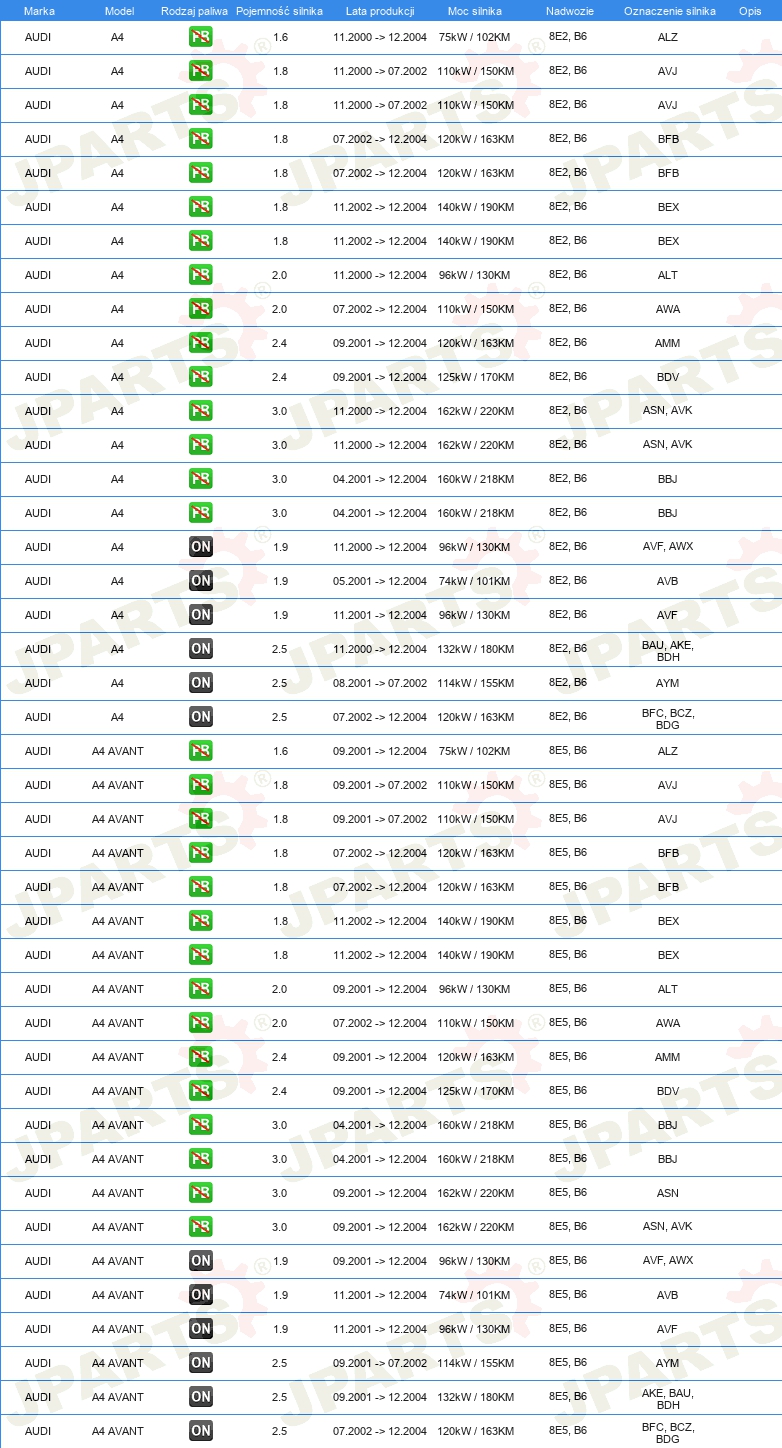The width and height of the screenshot is (782, 1448).
Task: Click diesel ON icon in A4 11.2001 AVF row
Action: coord(201,615)
